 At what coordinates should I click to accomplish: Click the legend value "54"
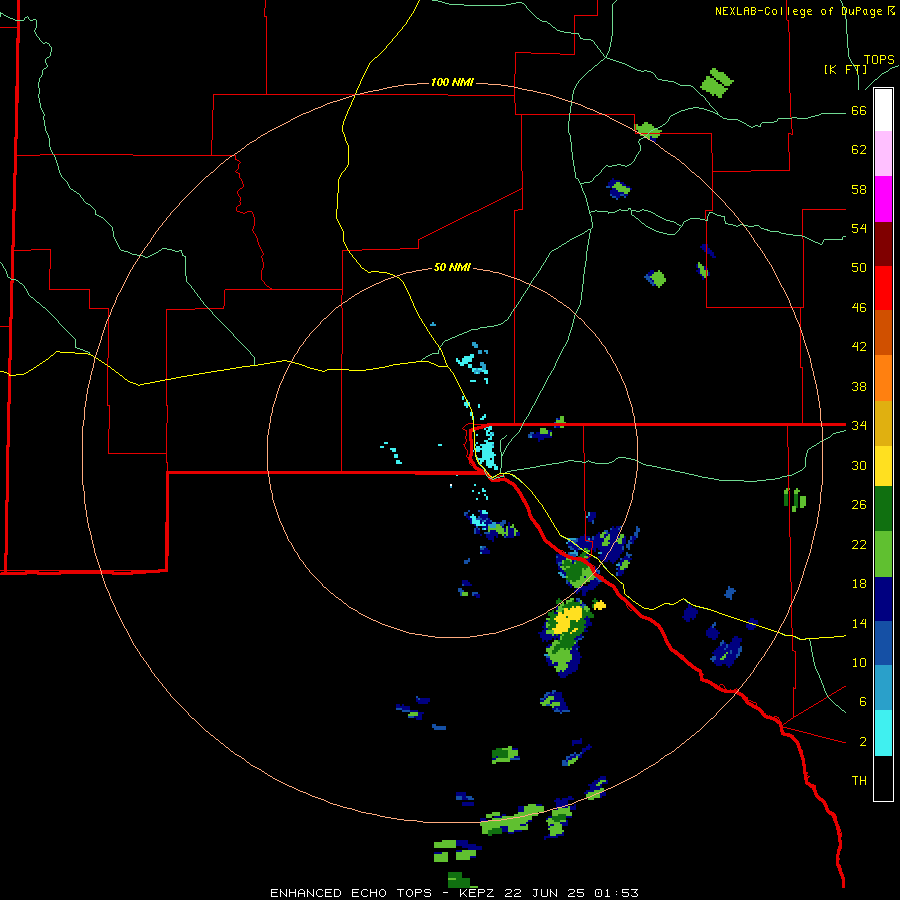click(x=859, y=228)
